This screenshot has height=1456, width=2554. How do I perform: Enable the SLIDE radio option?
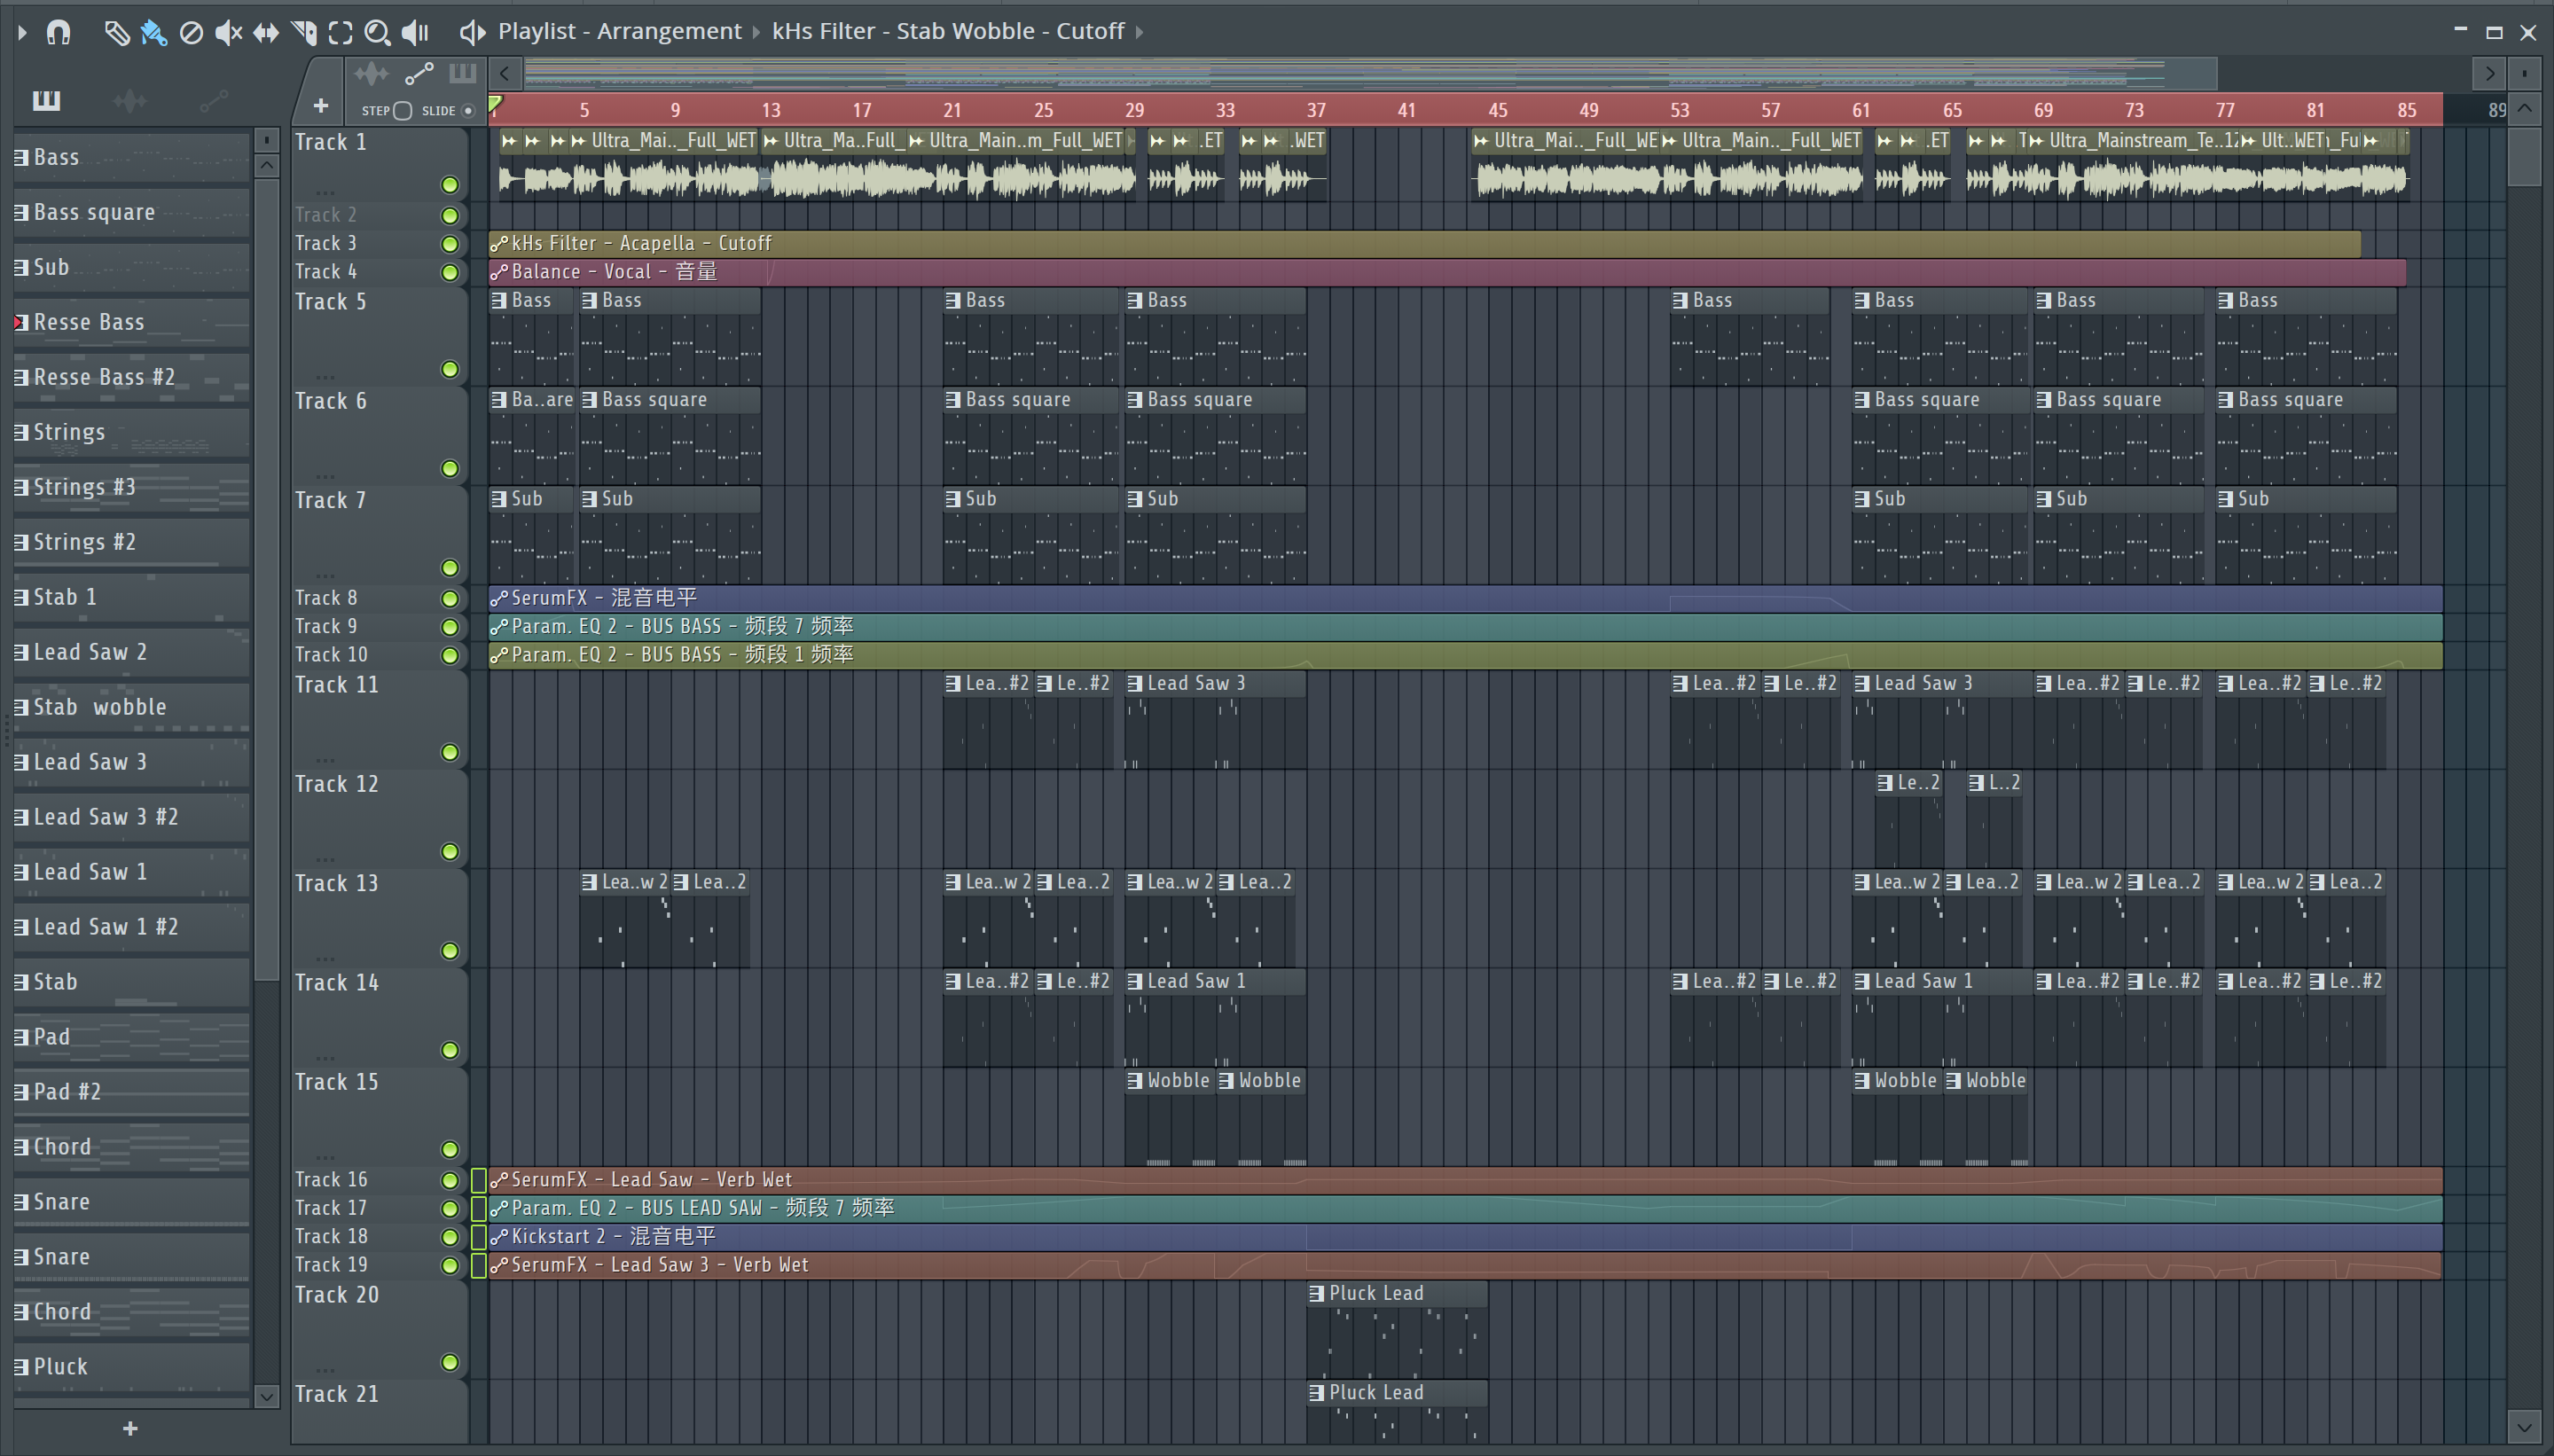point(467,111)
